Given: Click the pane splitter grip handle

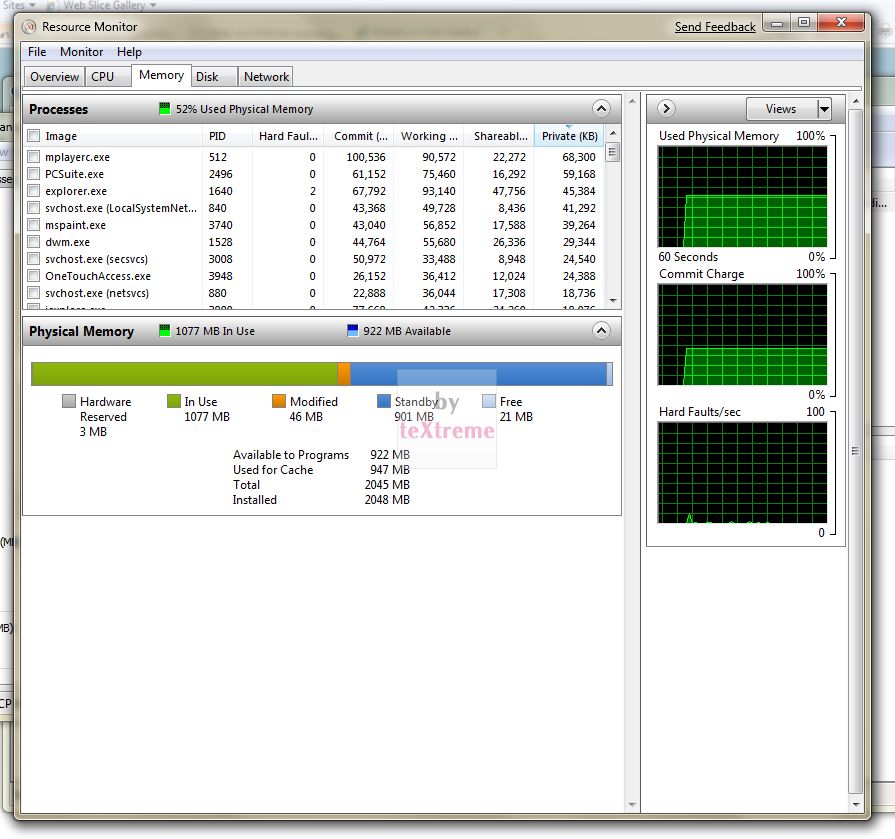Looking at the screenshot, I should [855, 451].
